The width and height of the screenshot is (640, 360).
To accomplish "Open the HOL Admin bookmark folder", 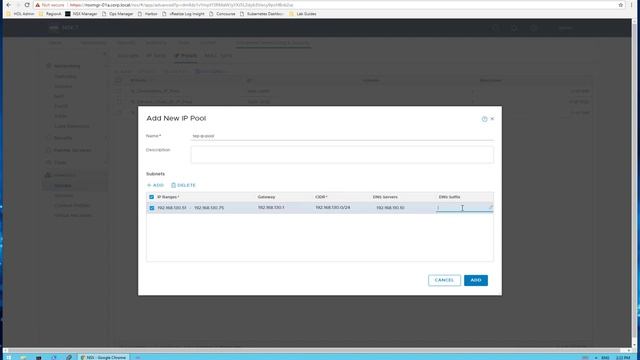I will click(20, 14).
